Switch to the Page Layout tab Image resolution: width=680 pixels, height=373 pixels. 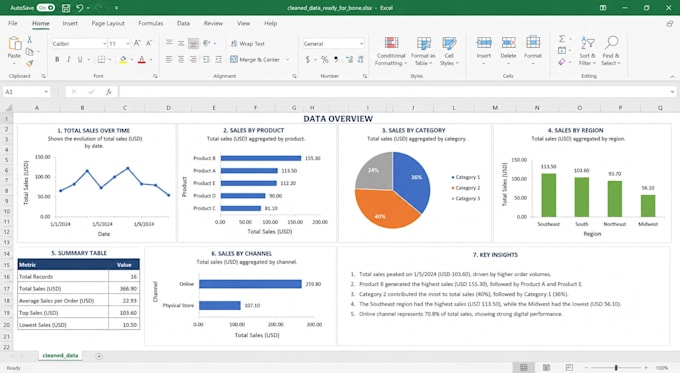108,23
